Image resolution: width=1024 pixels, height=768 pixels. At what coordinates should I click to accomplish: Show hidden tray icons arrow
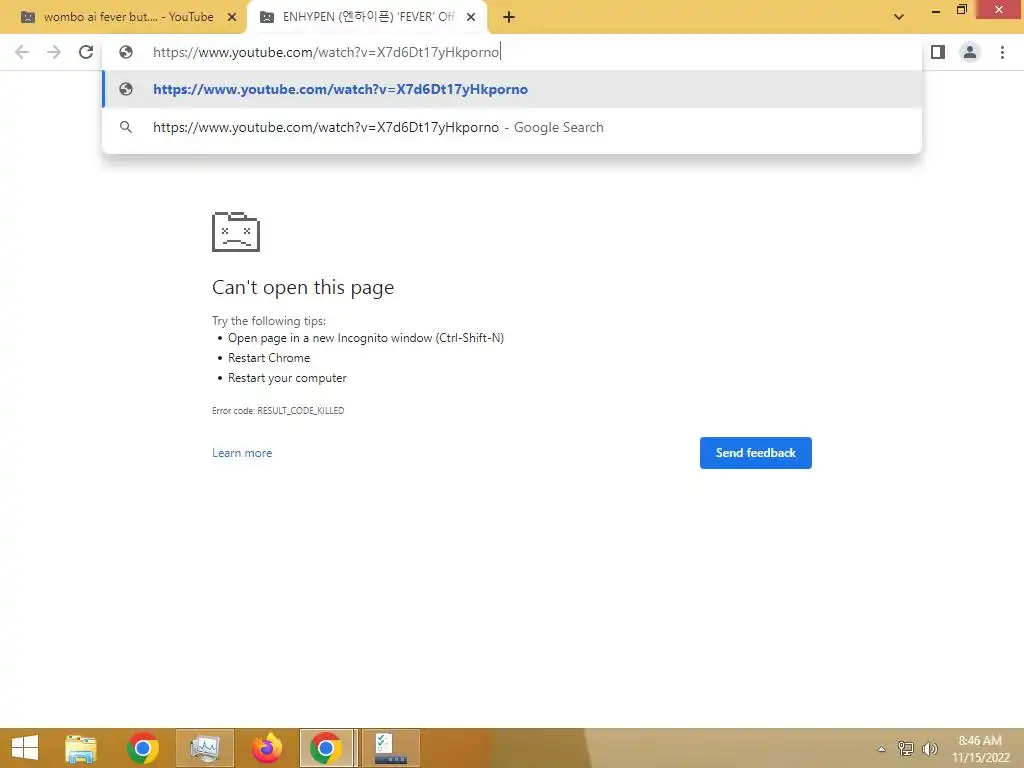tap(882, 749)
